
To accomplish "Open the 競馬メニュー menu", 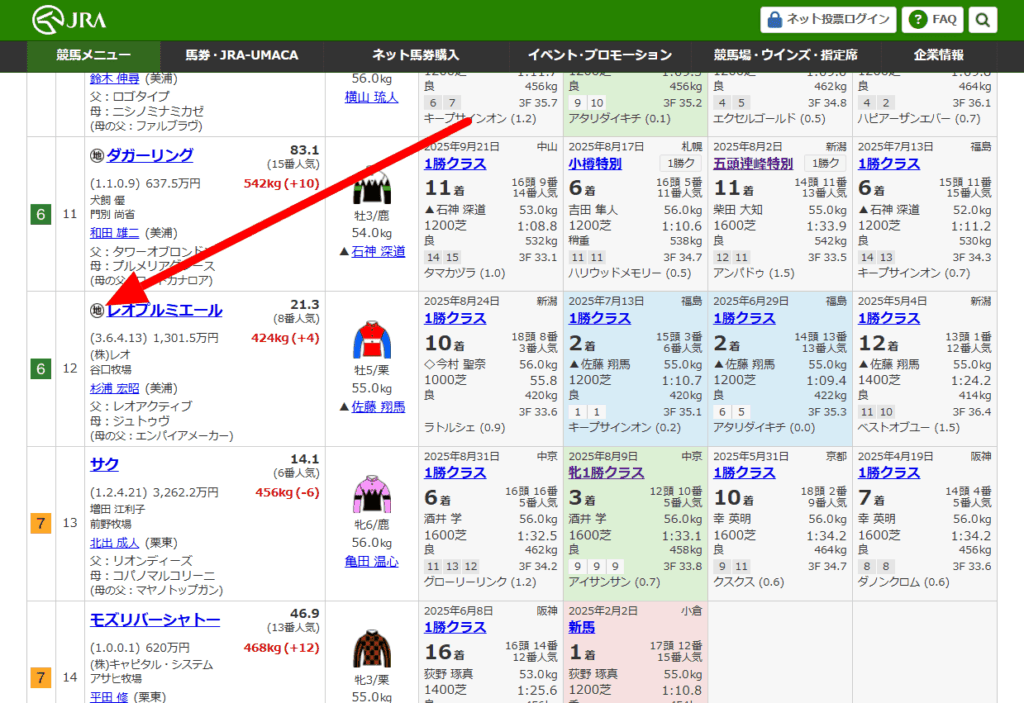I will point(93,55).
